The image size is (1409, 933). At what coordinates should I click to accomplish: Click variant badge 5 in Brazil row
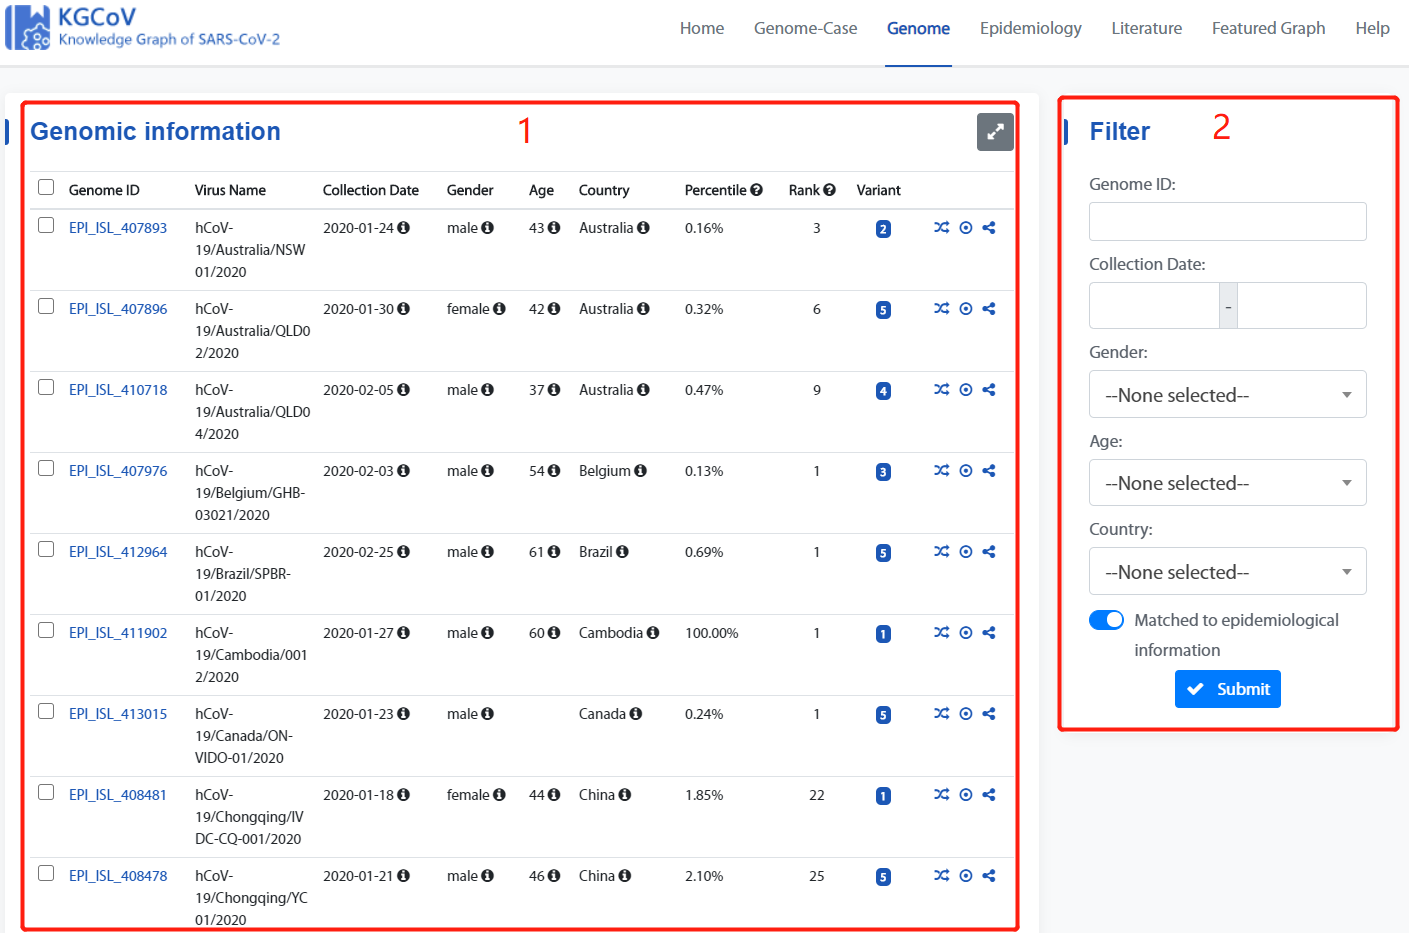(x=883, y=553)
